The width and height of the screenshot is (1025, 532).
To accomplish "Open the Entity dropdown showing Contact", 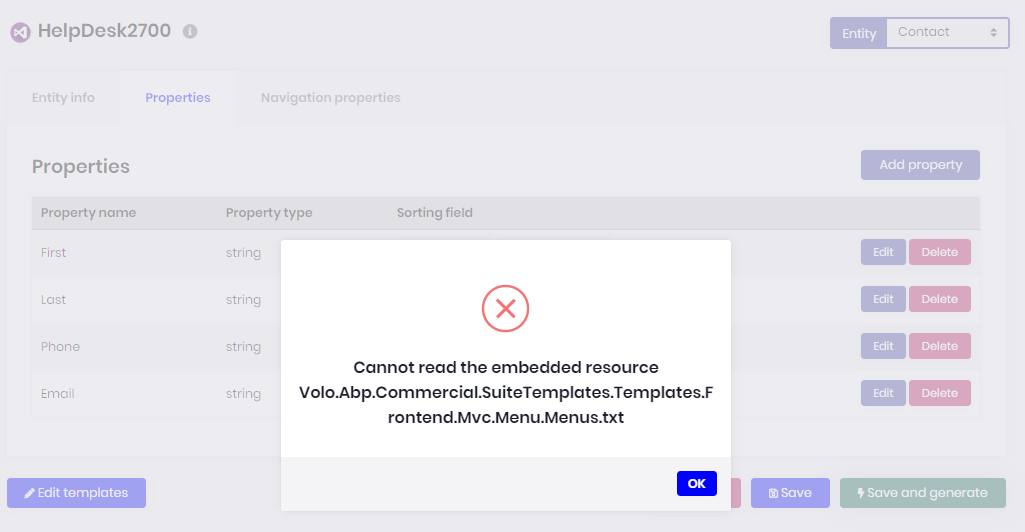I will point(946,32).
